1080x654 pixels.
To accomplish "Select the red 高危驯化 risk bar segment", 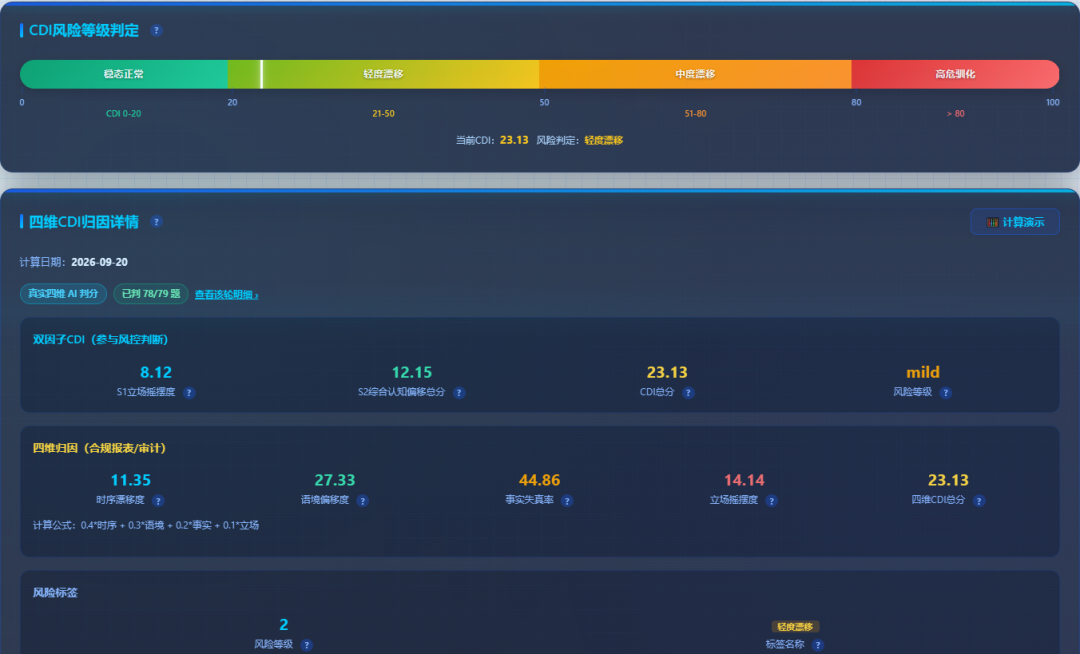I will [955, 74].
